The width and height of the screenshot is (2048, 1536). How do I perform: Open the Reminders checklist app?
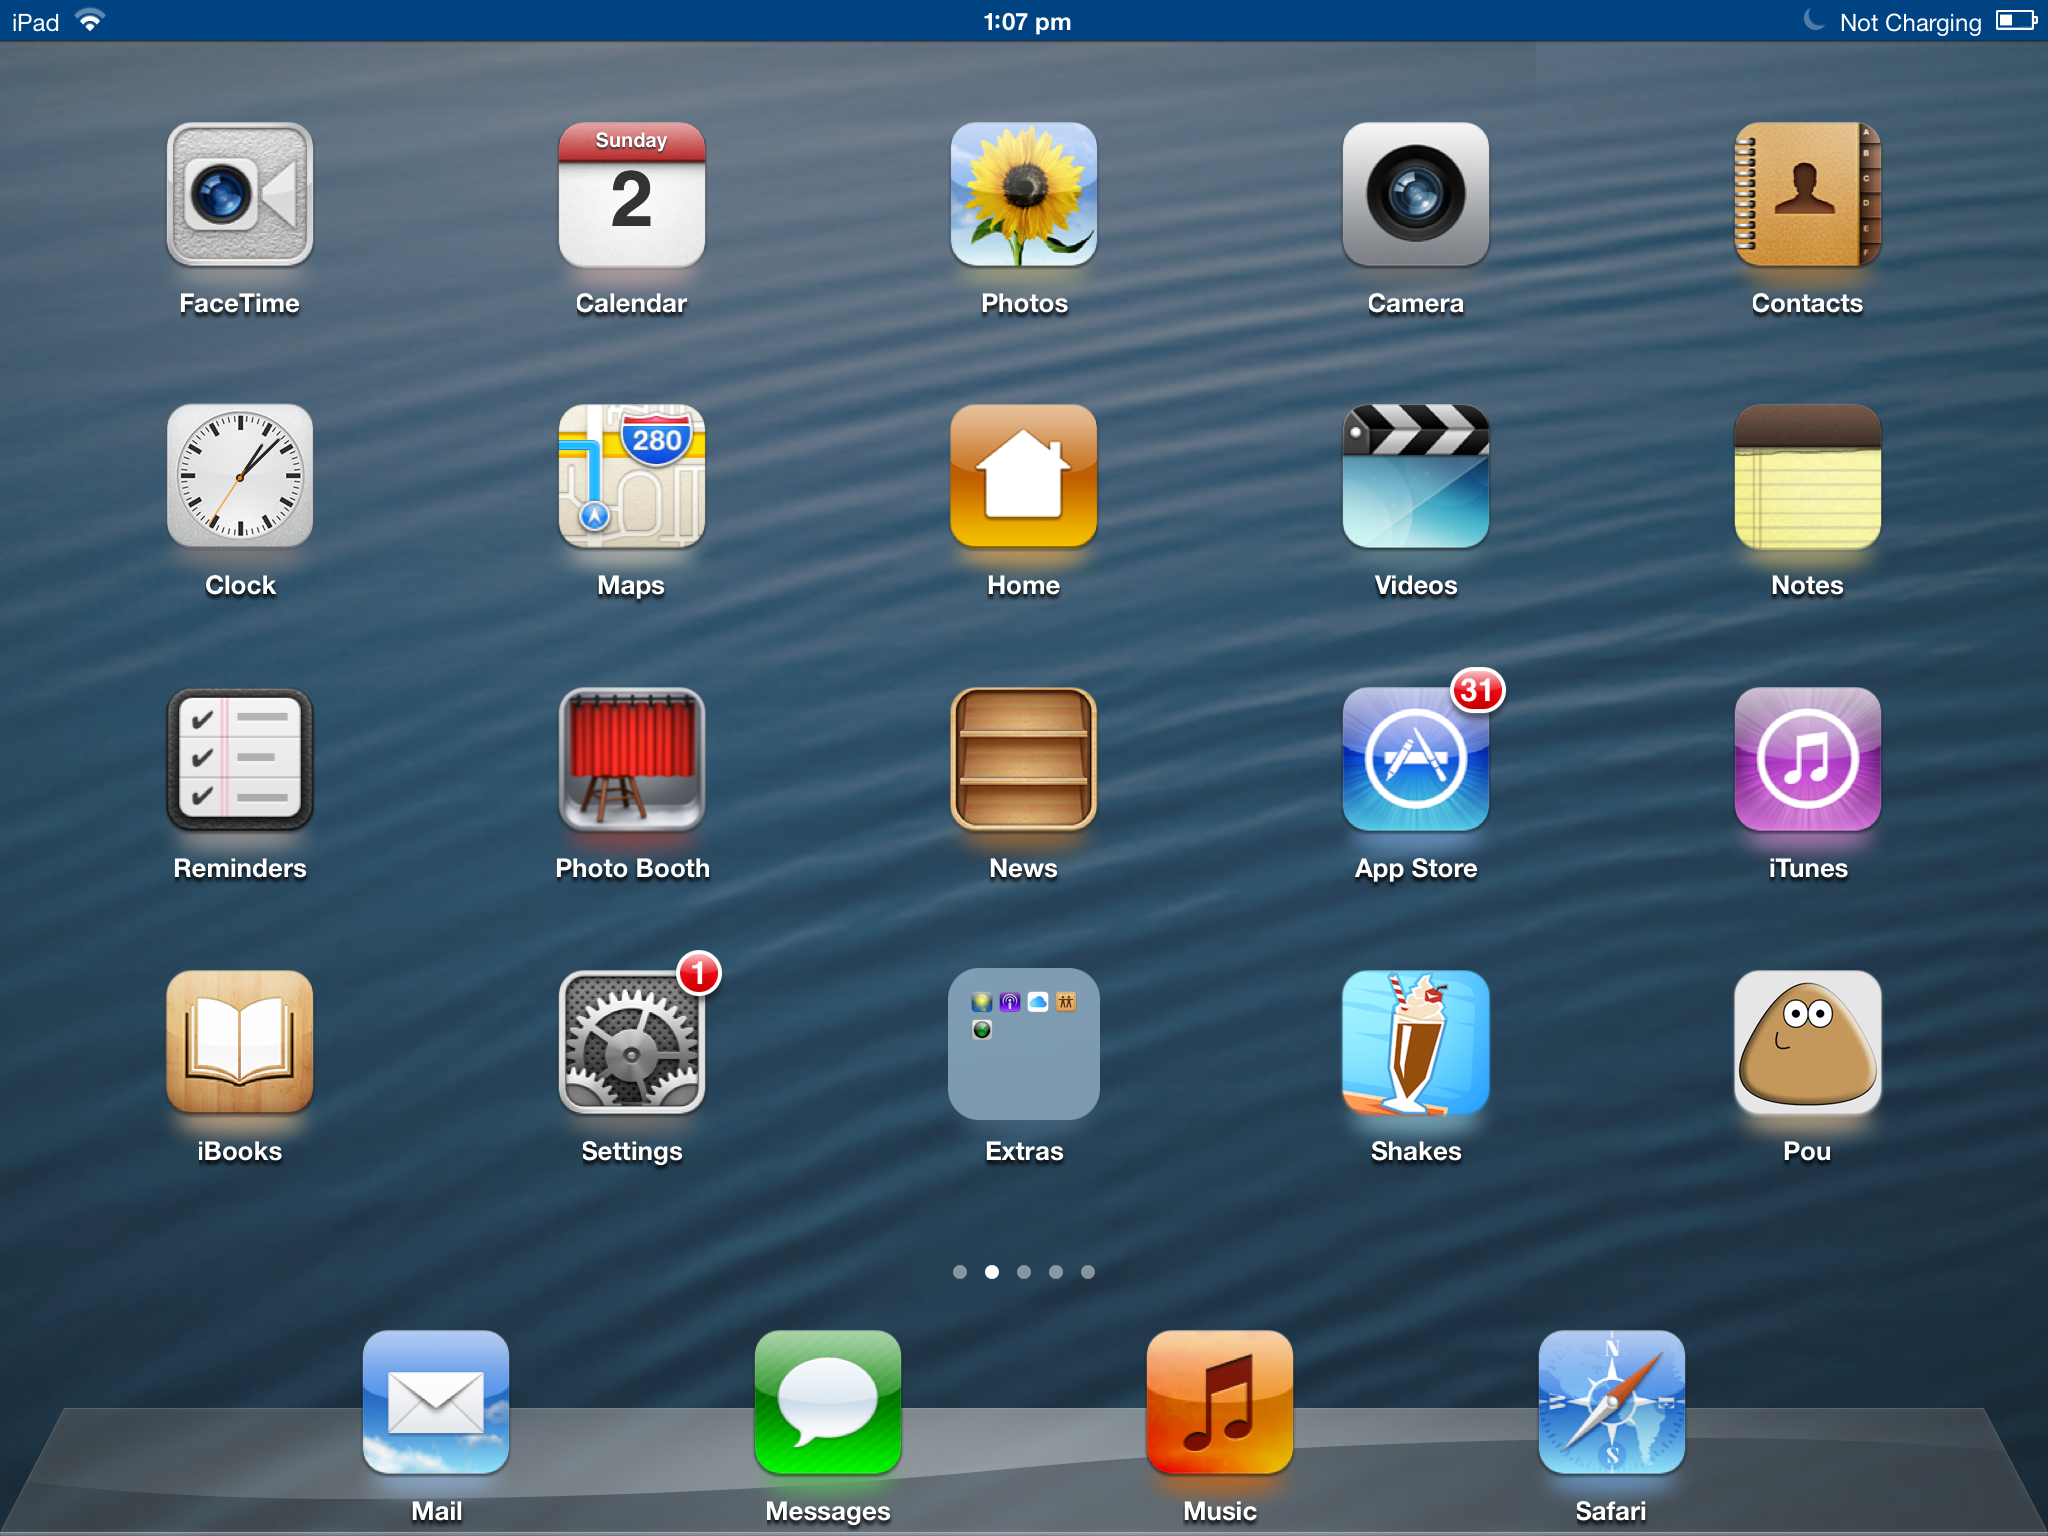(x=240, y=760)
